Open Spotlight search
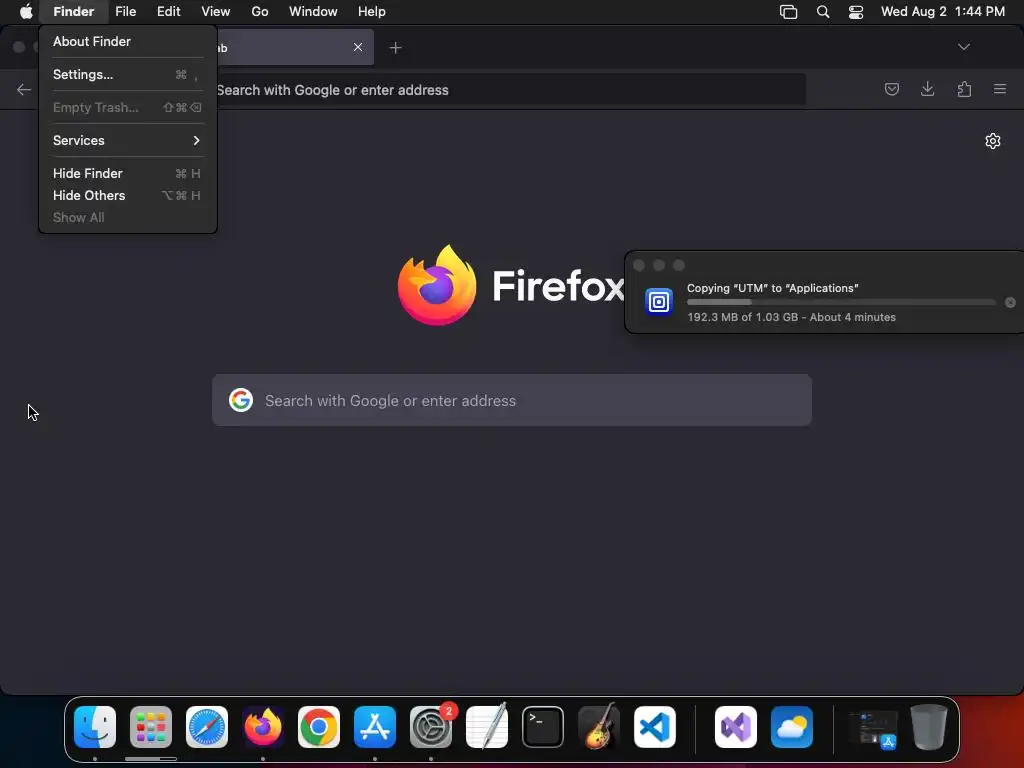This screenshot has width=1024, height=768. [823, 12]
